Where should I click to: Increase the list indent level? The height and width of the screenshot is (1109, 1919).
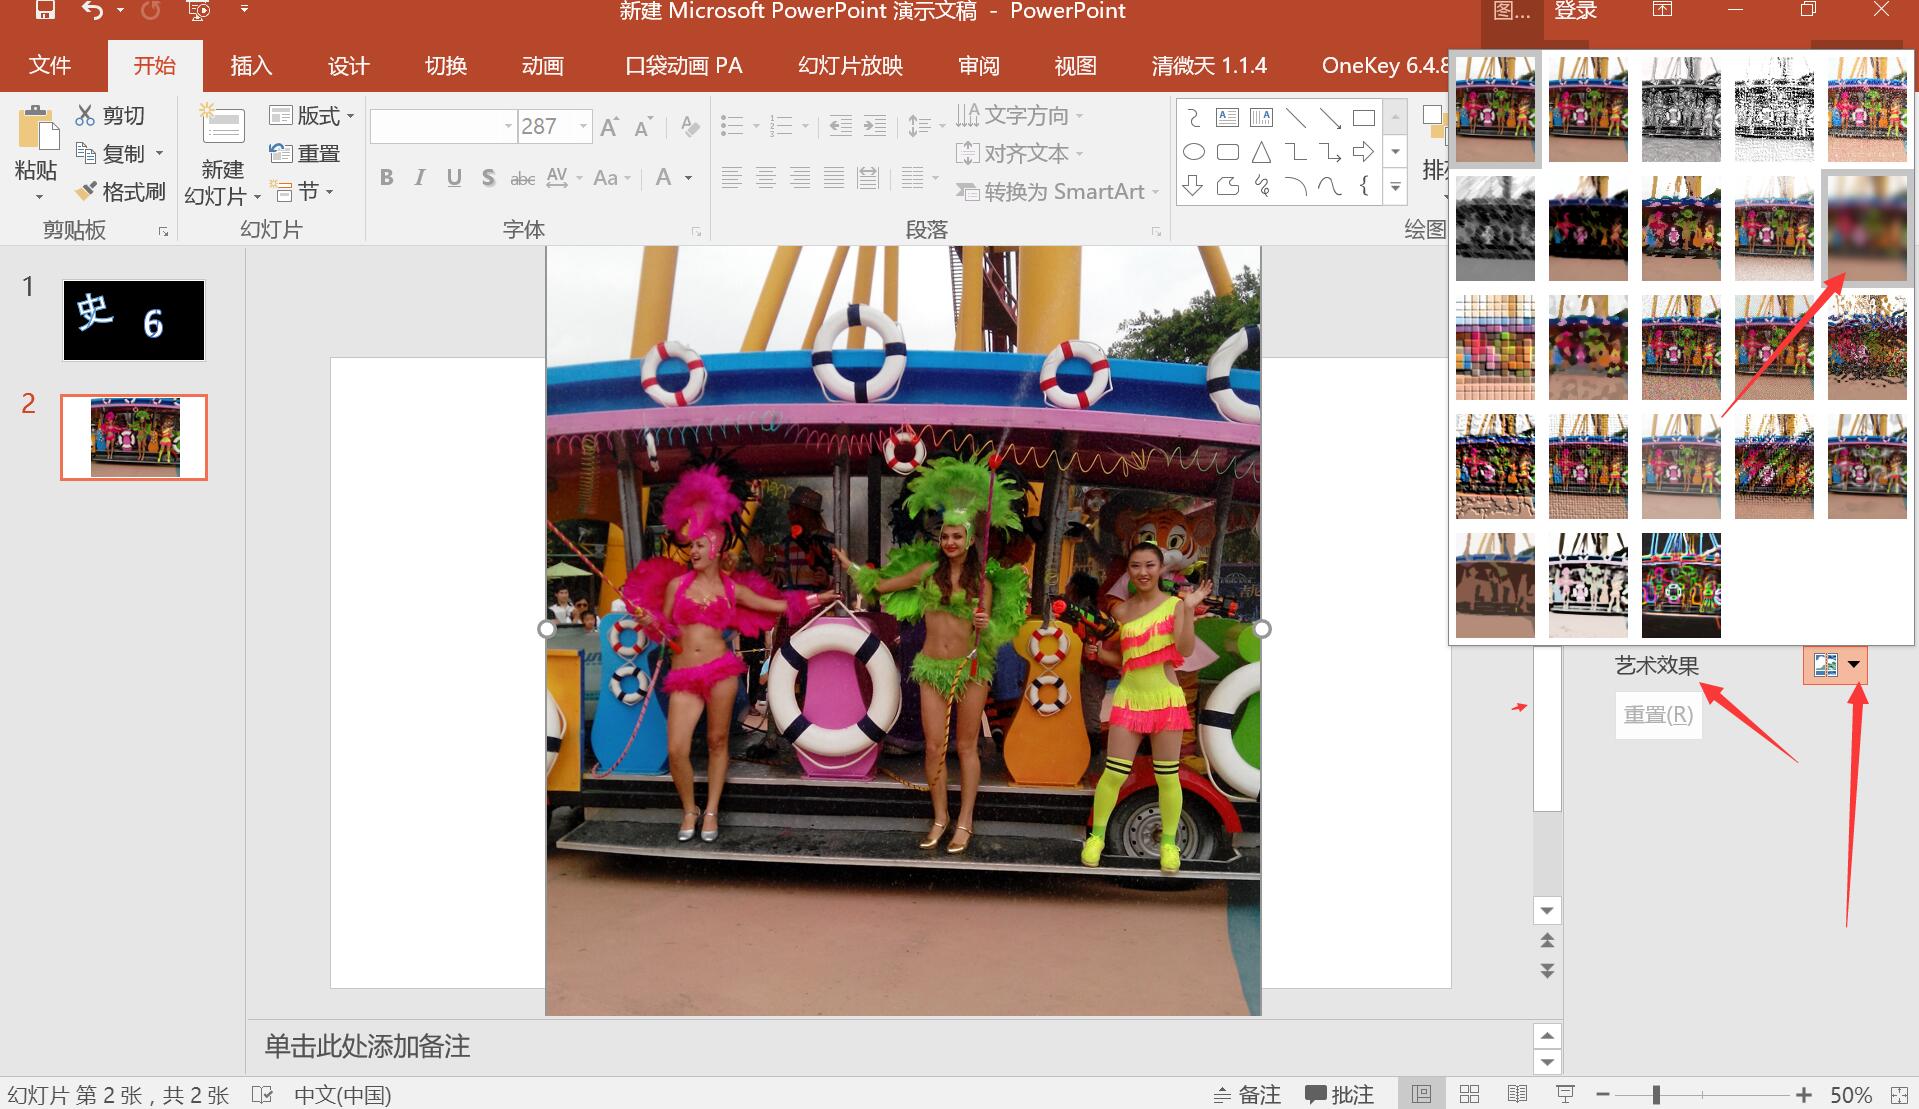(875, 126)
